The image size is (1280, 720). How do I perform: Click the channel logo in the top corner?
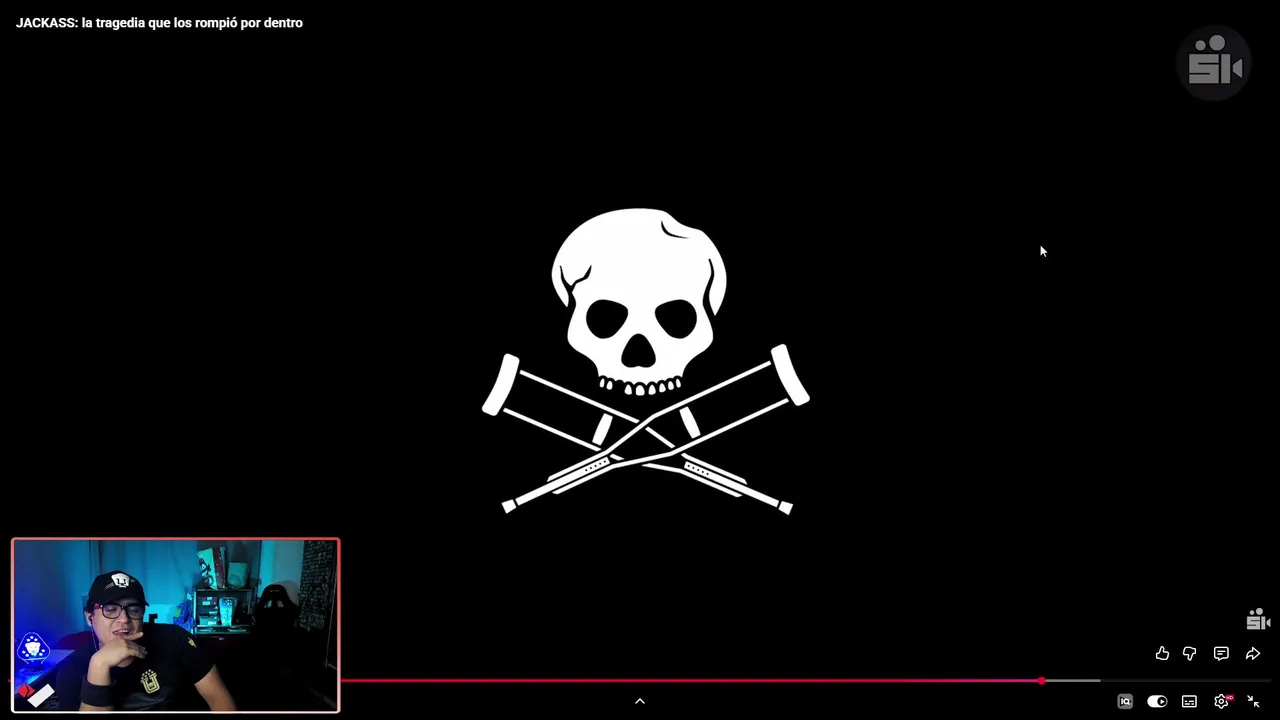pyautogui.click(x=1215, y=61)
